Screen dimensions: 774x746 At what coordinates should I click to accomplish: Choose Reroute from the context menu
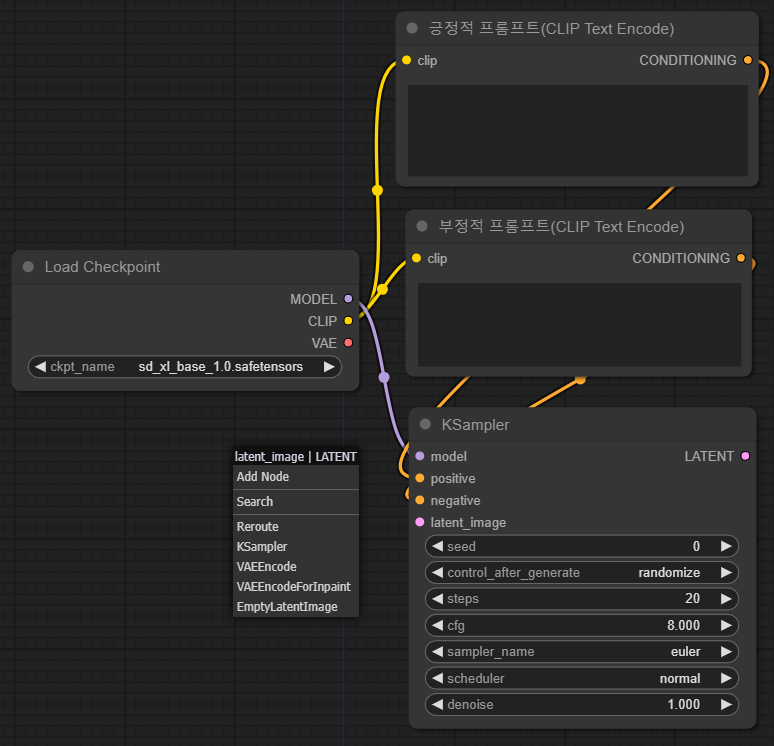[x=296, y=527]
